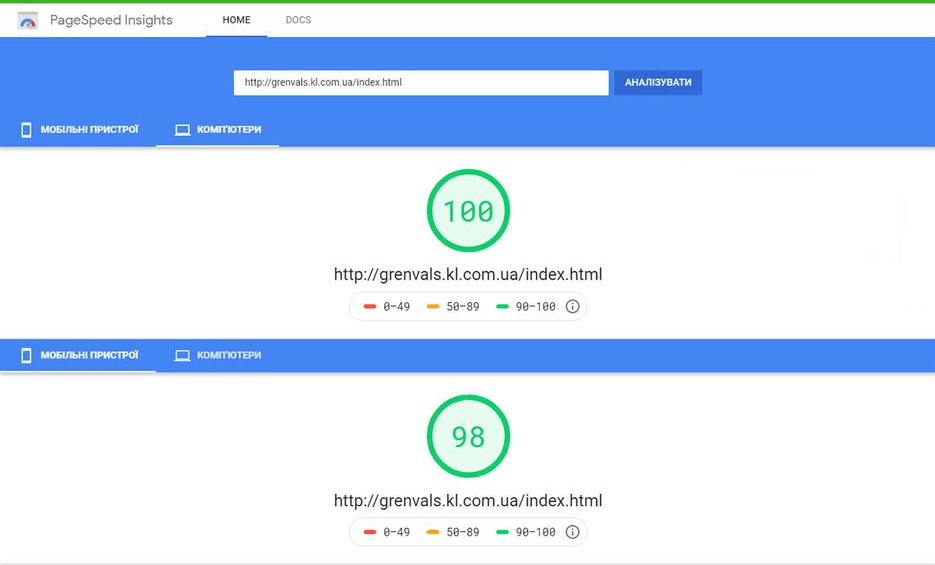This screenshot has width=935, height=565.
Task: Select upper МОБІЛЬНІ ПРИСТРОЇ tab
Action: tap(79, 129)
